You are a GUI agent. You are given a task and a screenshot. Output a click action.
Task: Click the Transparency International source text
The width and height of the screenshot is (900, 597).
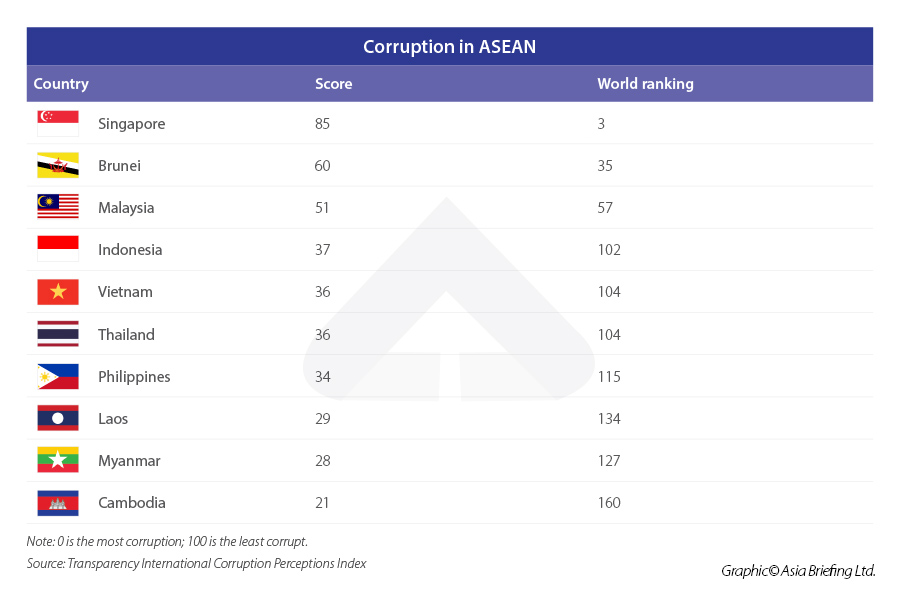click(196, 564)
